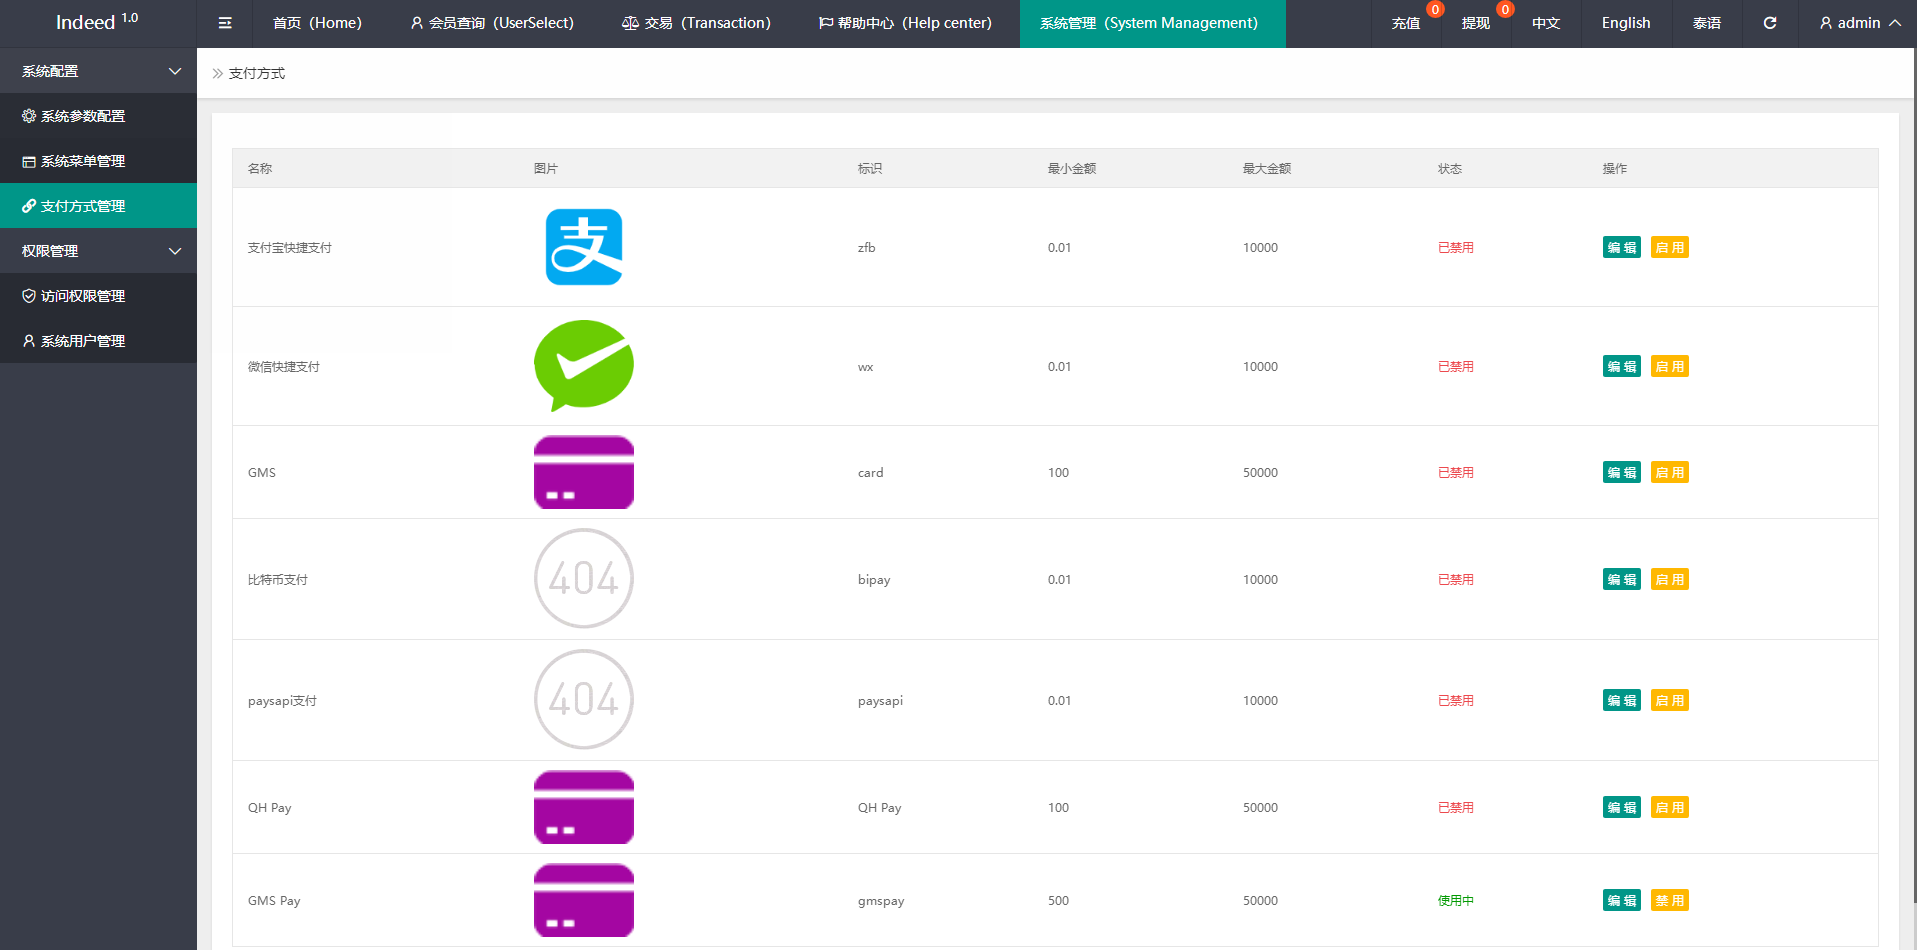This screenshot has height=950, width=1917.
Task: Click the WeChat pay logo image
Action: coord(584,366)
